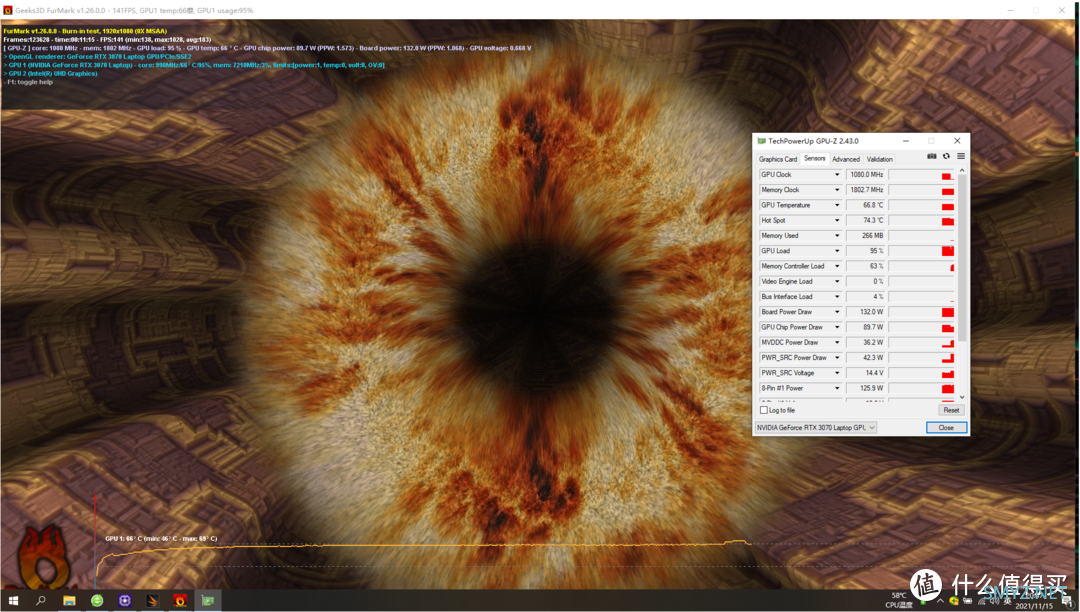
Task: Click the Close button in GPU-Z
Action: pyautogui.click(x=946, y=428)
